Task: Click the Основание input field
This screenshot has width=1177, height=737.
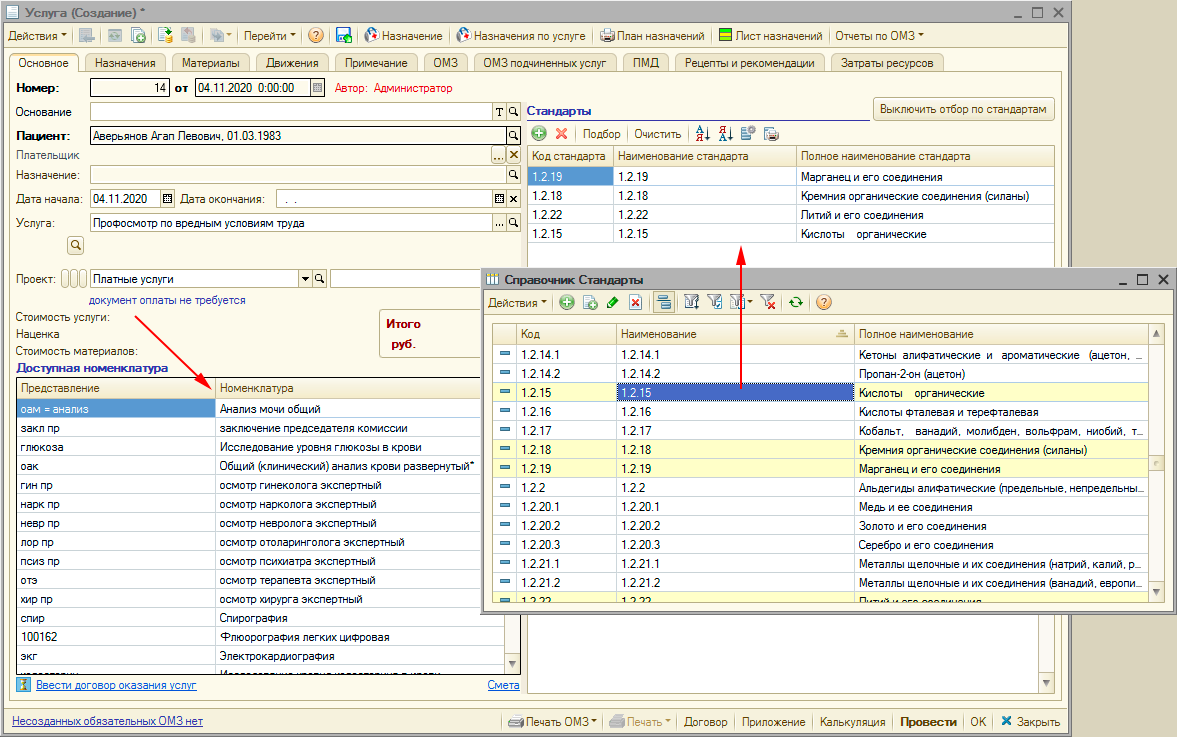Action: coord(291,112)
